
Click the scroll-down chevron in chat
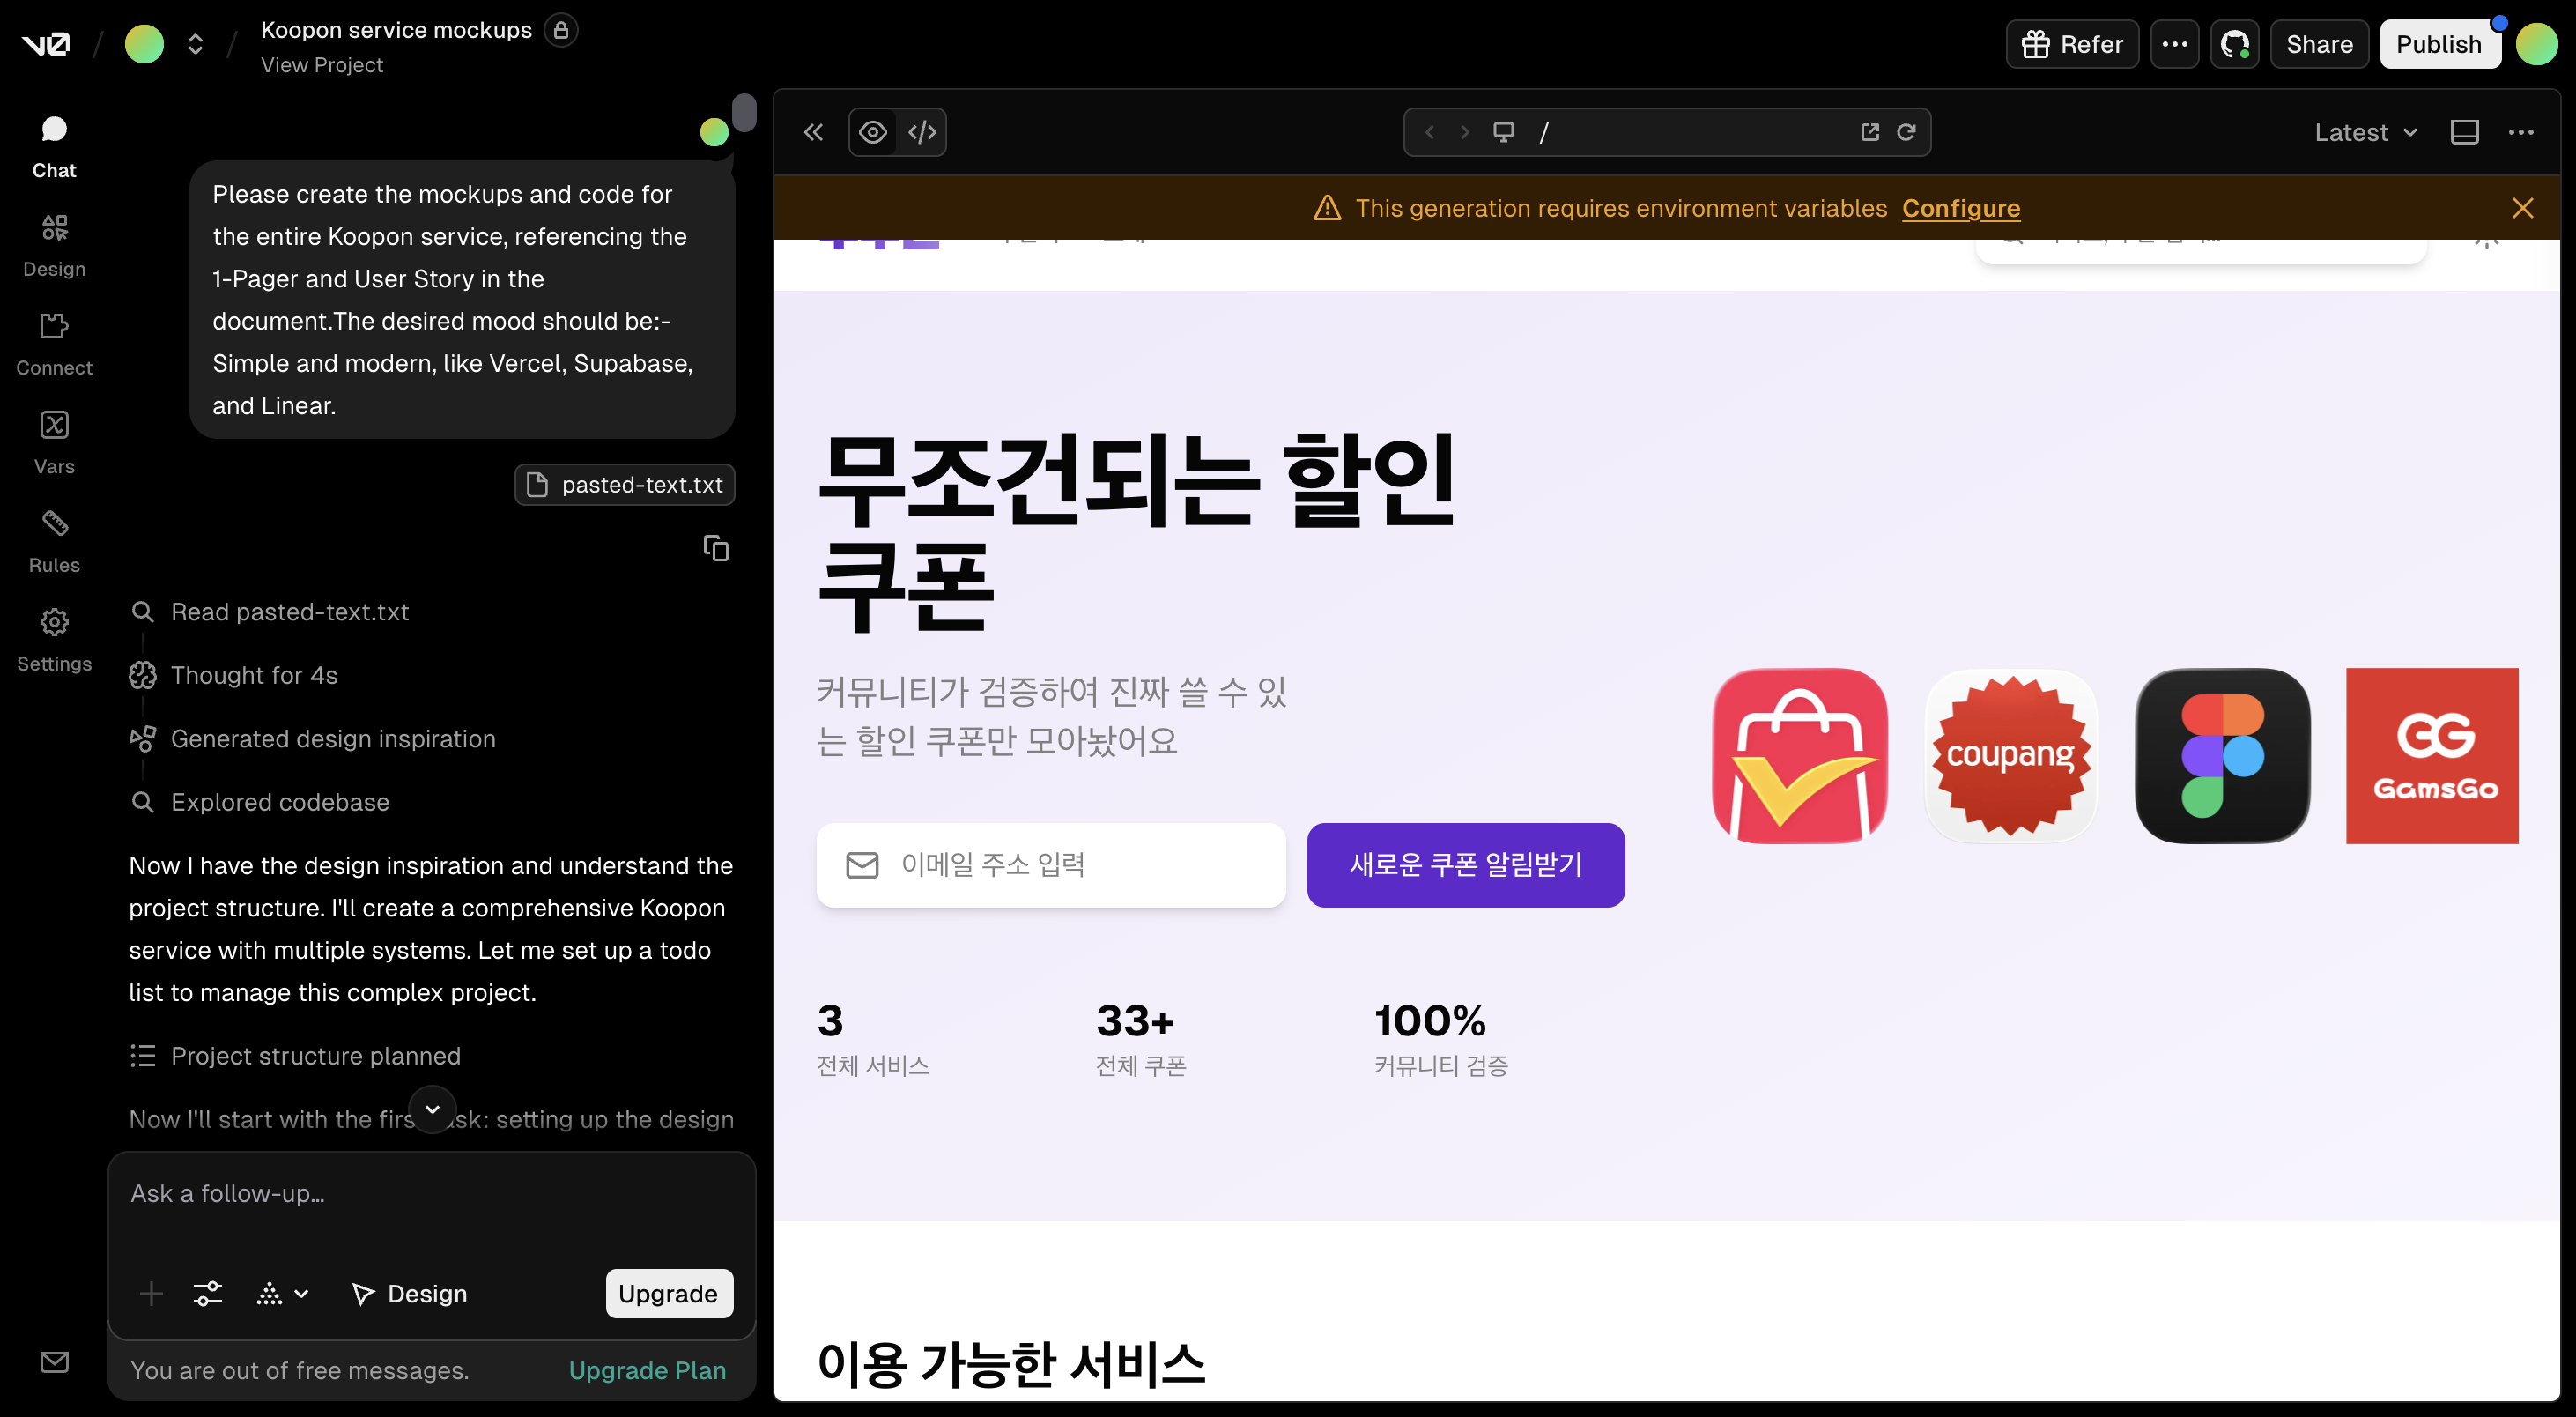pos(433,1109)
